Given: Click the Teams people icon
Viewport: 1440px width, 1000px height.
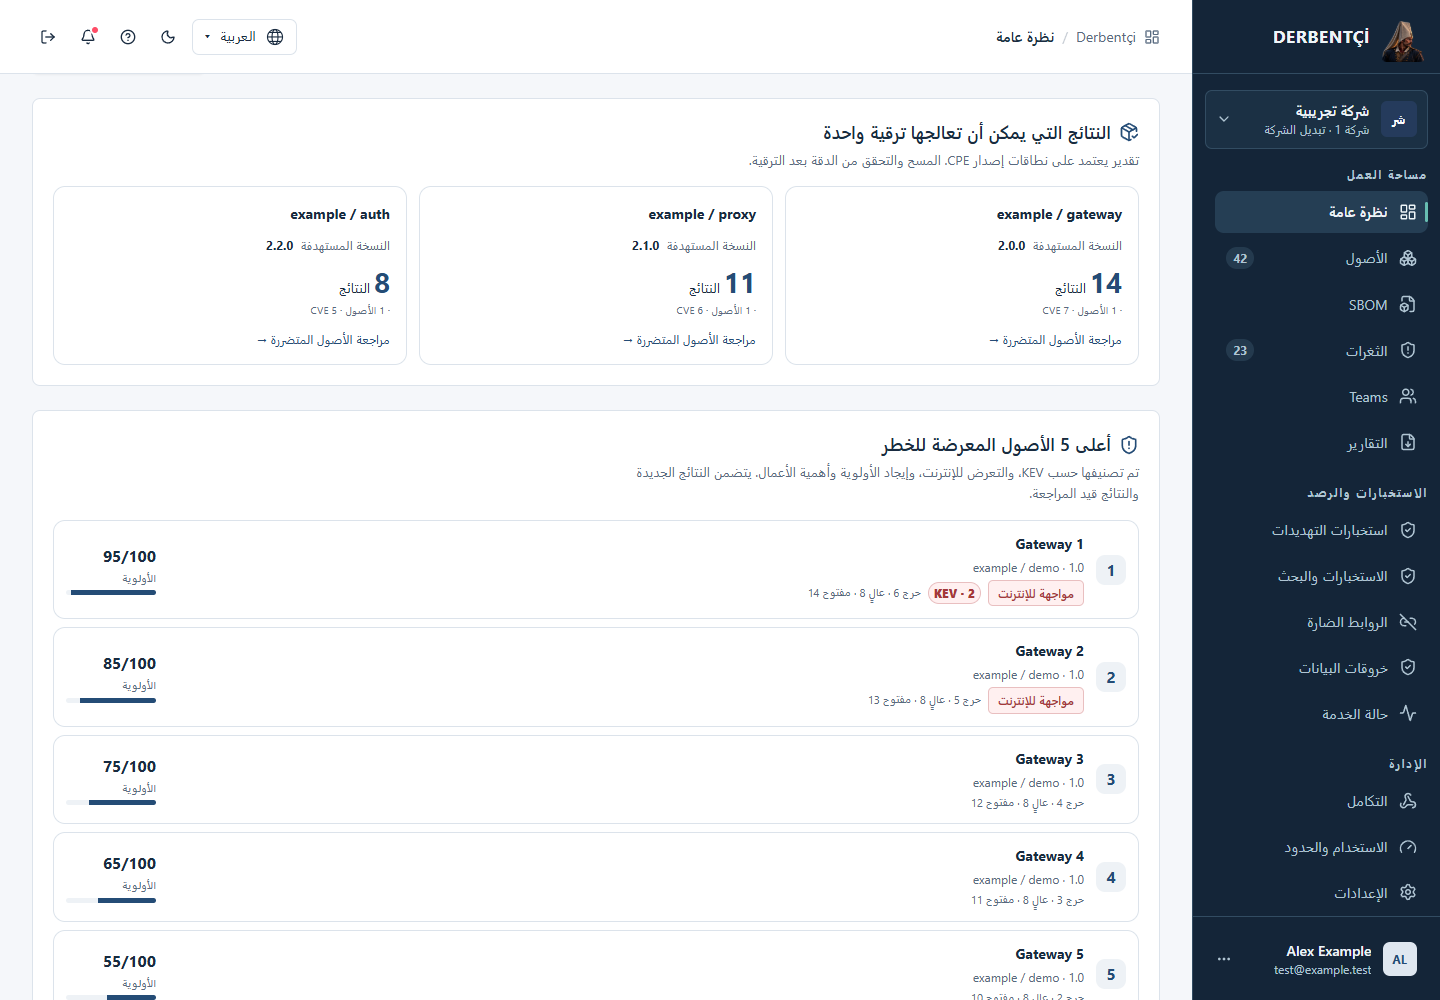Looking at the screenshot, I should coord(1408,397).
